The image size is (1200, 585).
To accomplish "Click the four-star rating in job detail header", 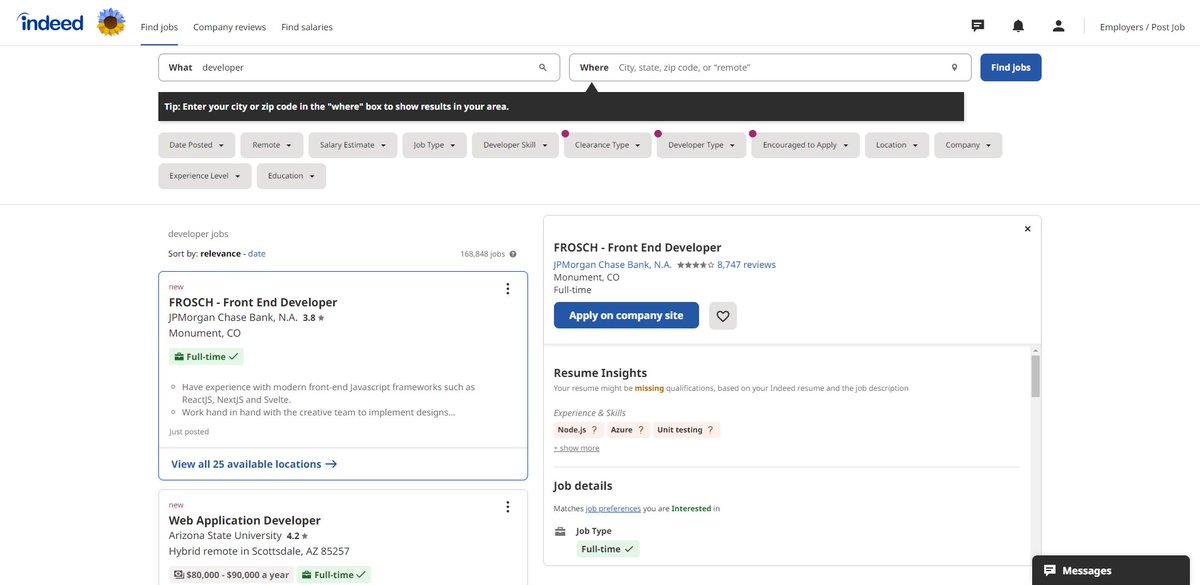I will point(695,265).
